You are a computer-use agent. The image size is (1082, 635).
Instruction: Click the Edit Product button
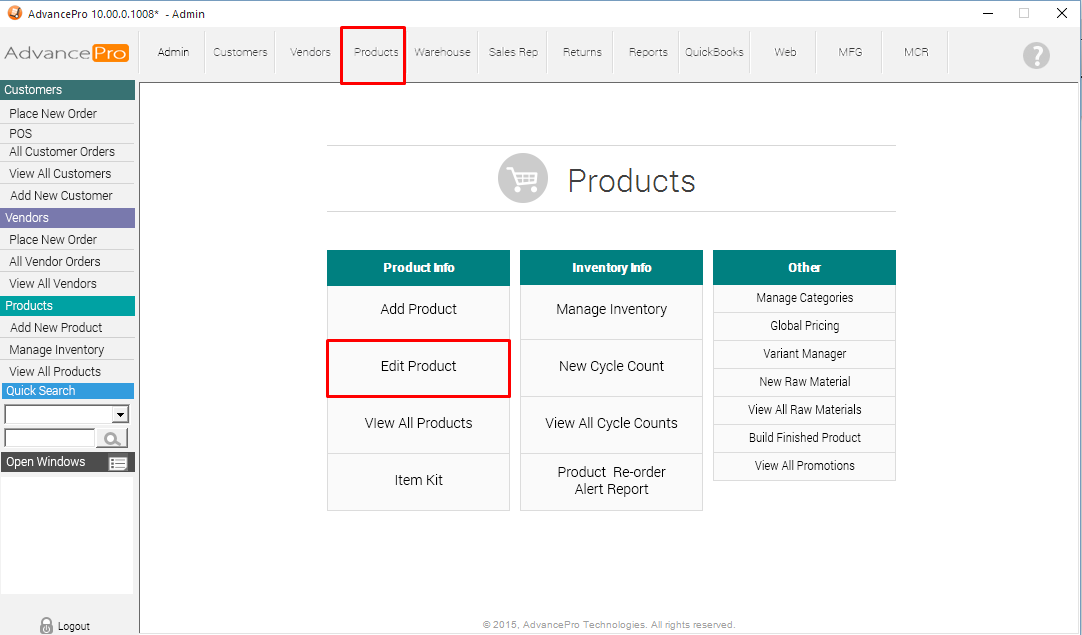click(418, 367)
